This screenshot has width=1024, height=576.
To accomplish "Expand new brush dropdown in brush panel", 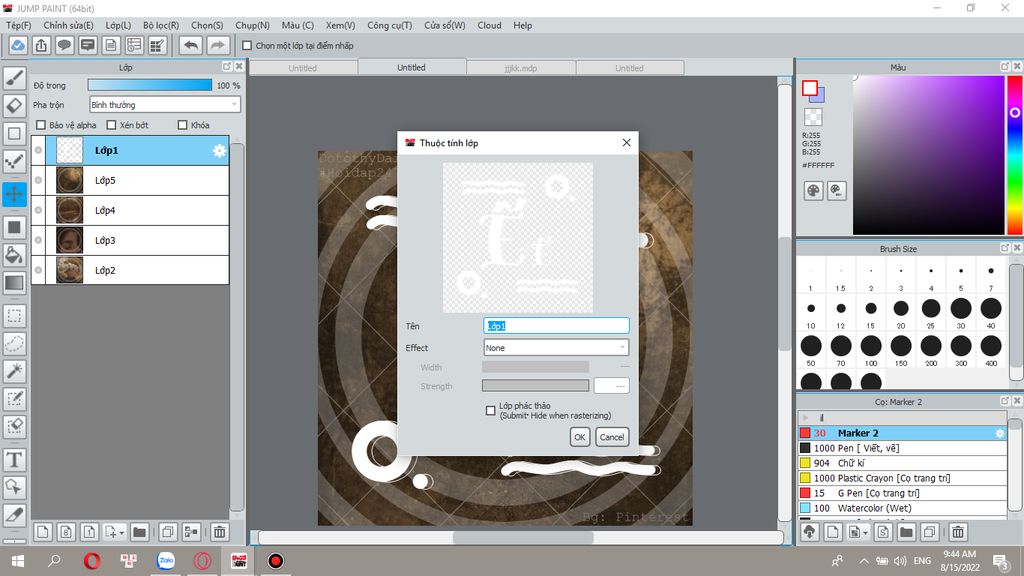I will 865,533.
